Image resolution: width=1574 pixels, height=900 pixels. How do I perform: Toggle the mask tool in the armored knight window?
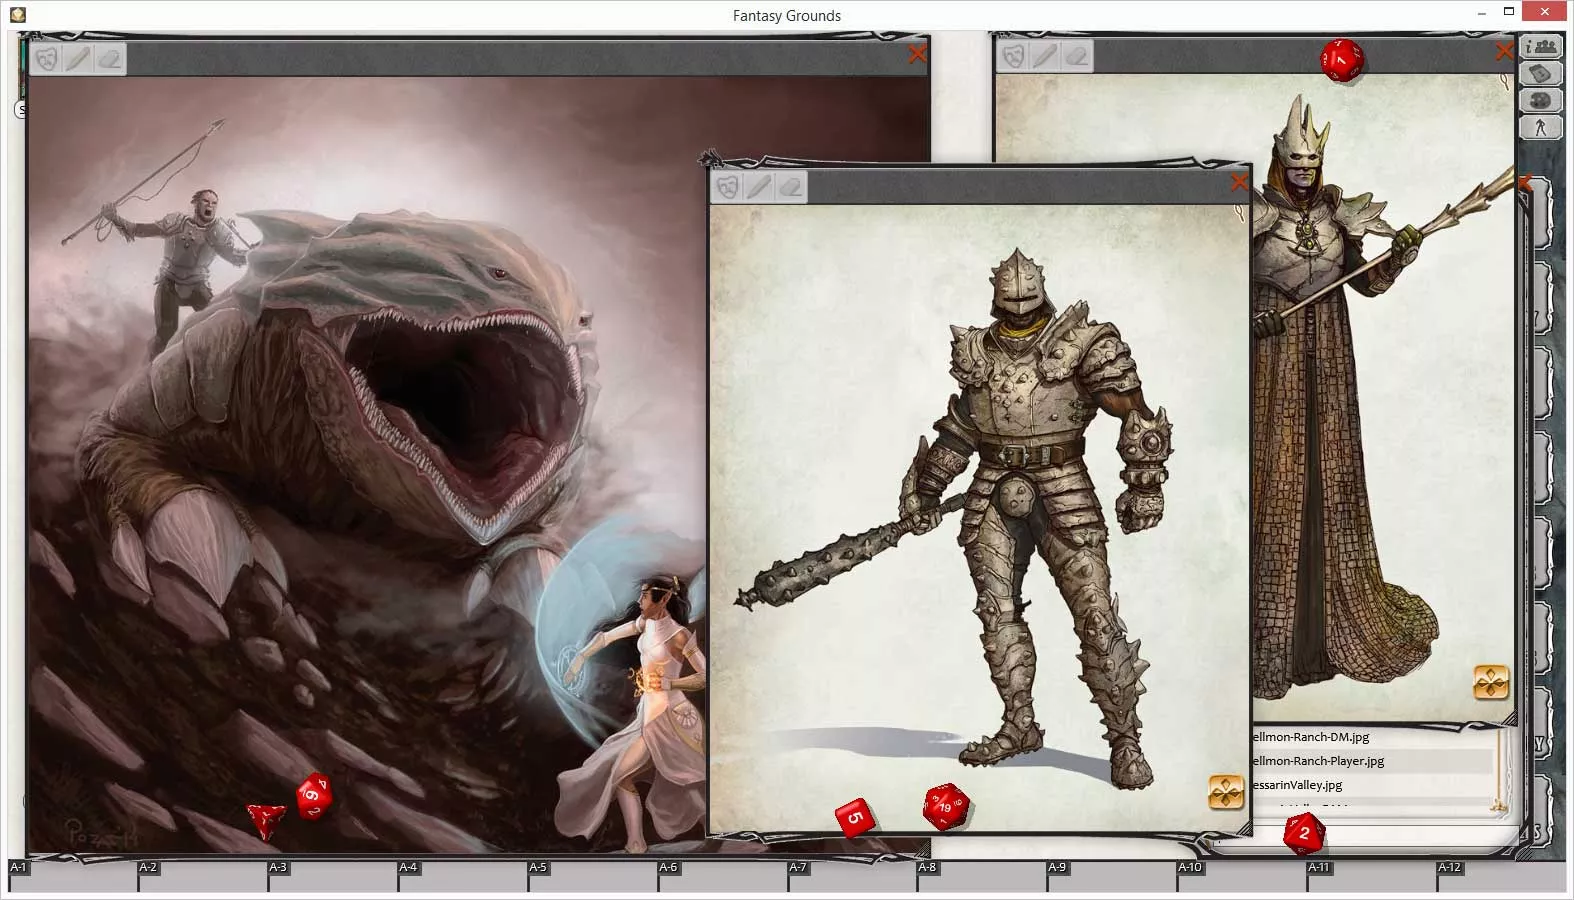(728, 187)
